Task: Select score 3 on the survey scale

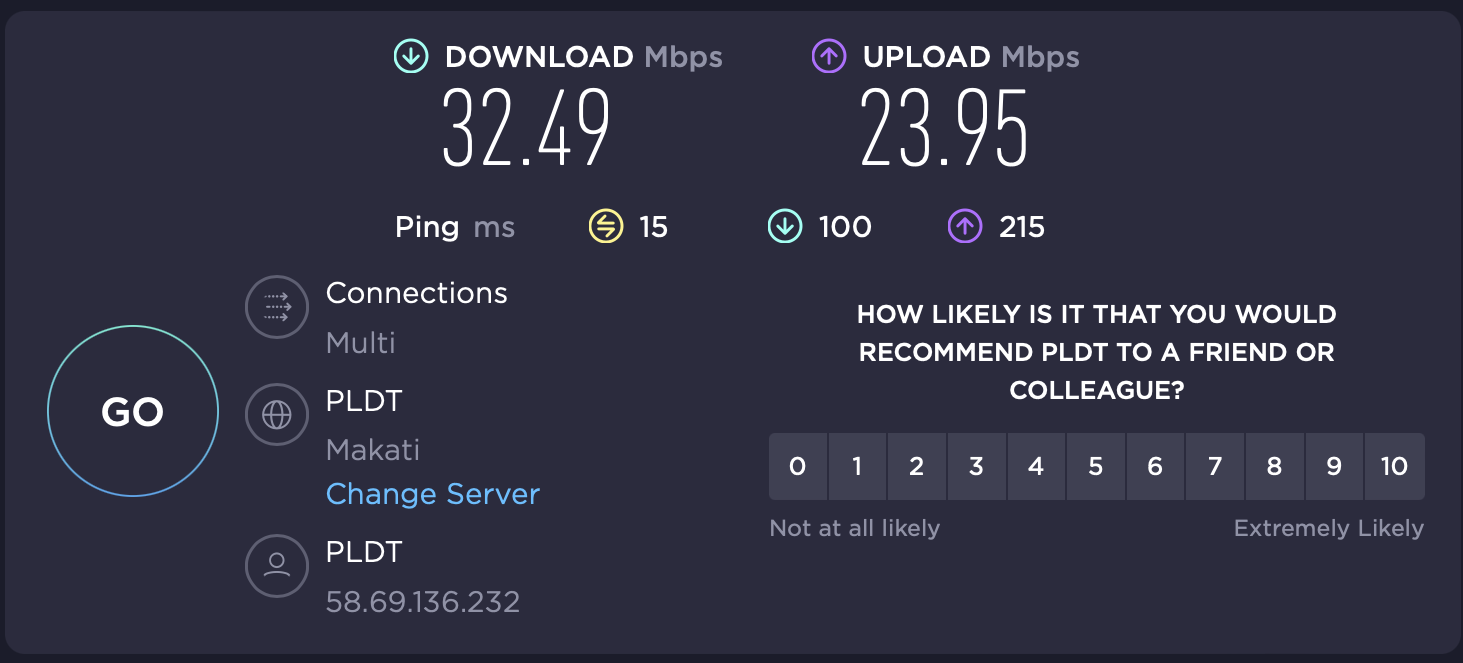Action: coord(976,466)
